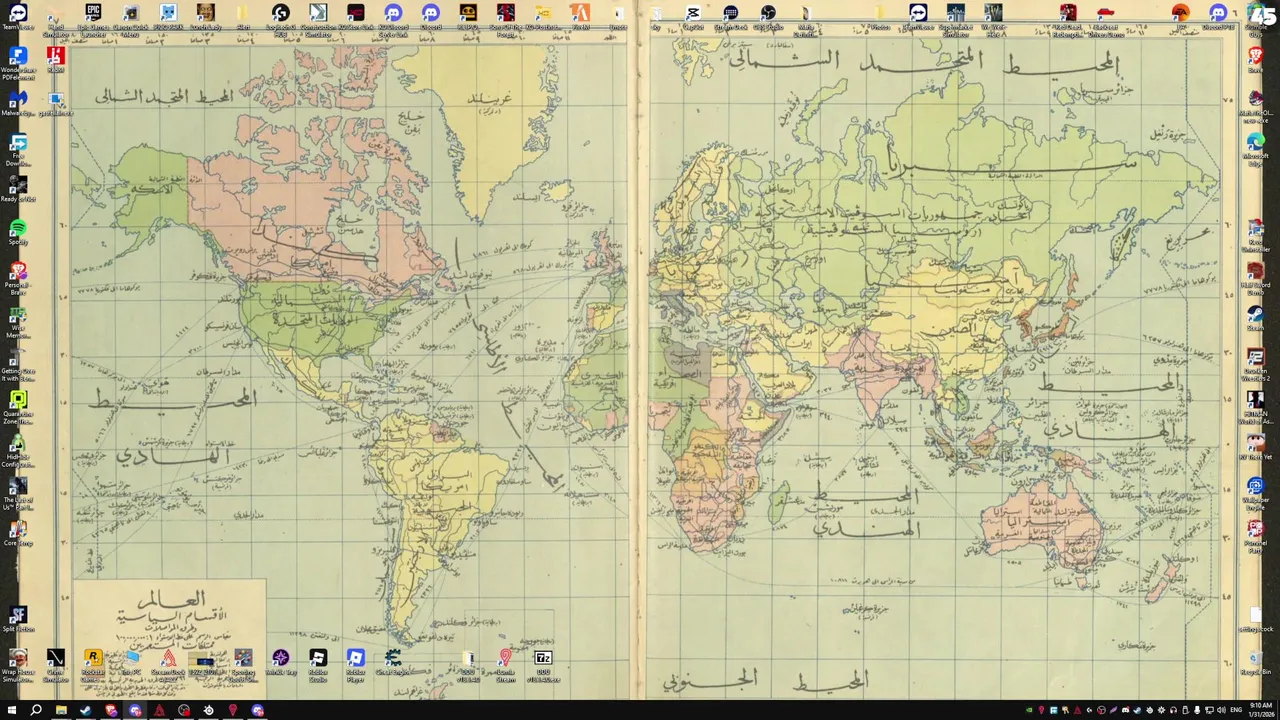
Task: Switch to the Brave browser on the taskbar
Action: coord(111,710)
